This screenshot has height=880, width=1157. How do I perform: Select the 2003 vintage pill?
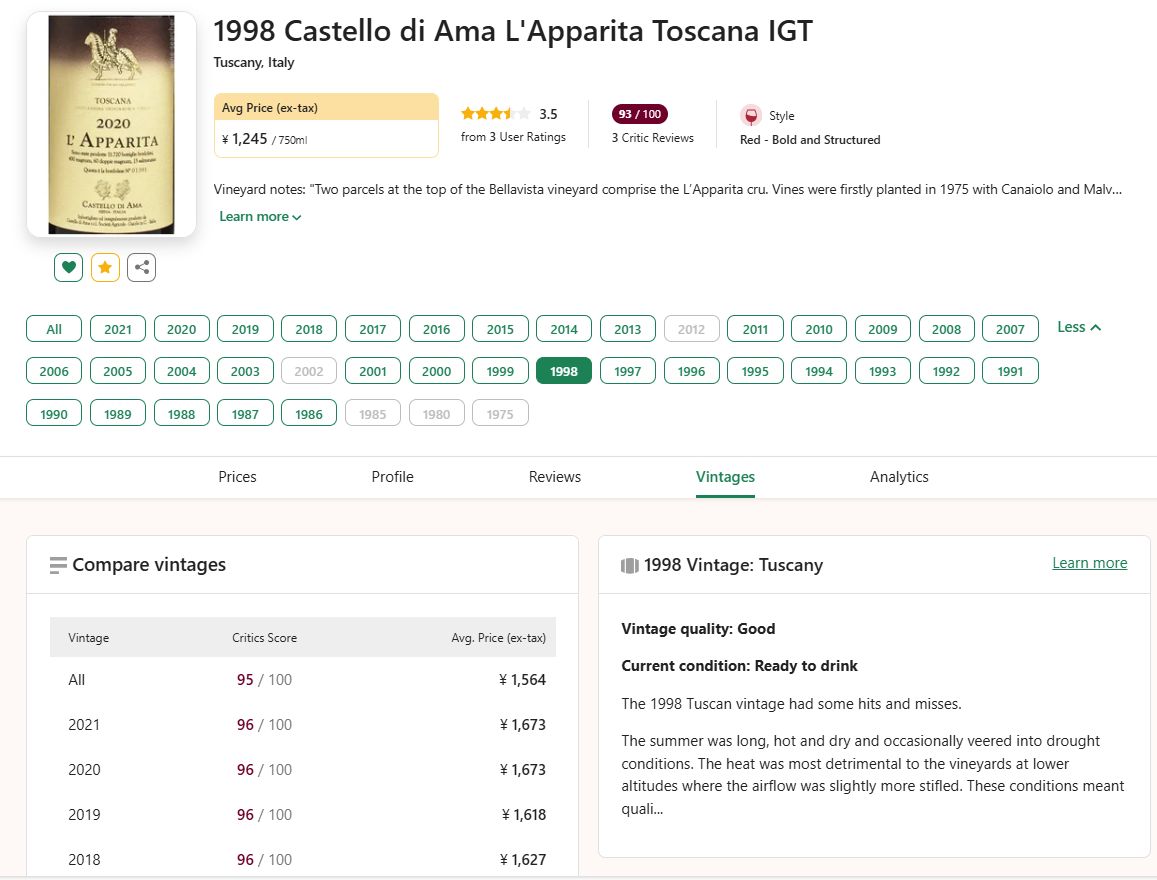point(245,371)
